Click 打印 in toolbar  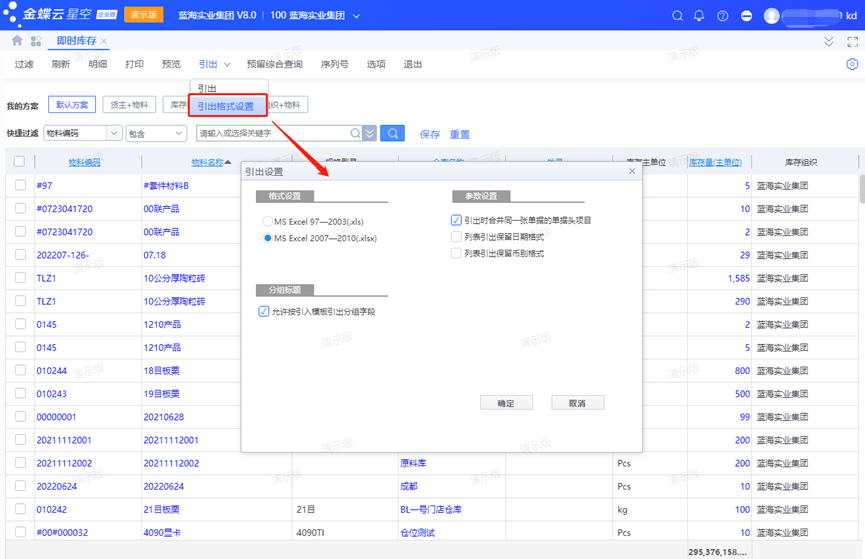point(134,64)
